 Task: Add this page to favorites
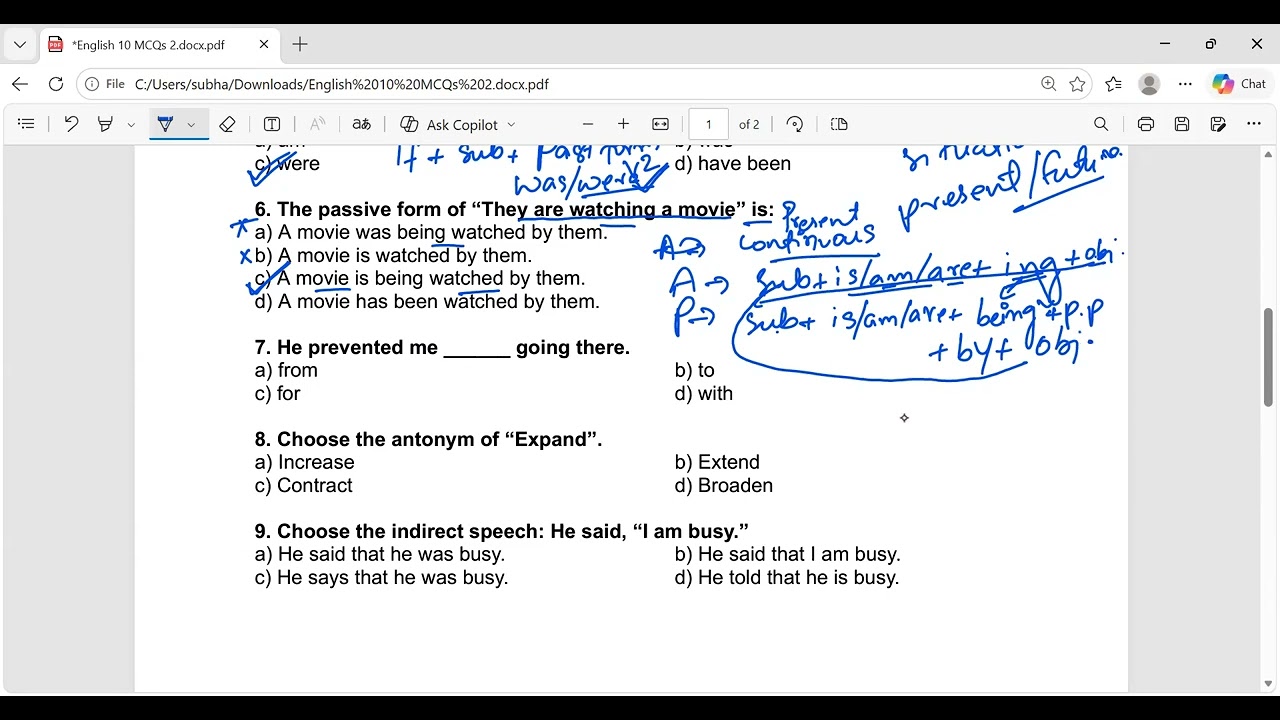click(x=1077, y=84)
